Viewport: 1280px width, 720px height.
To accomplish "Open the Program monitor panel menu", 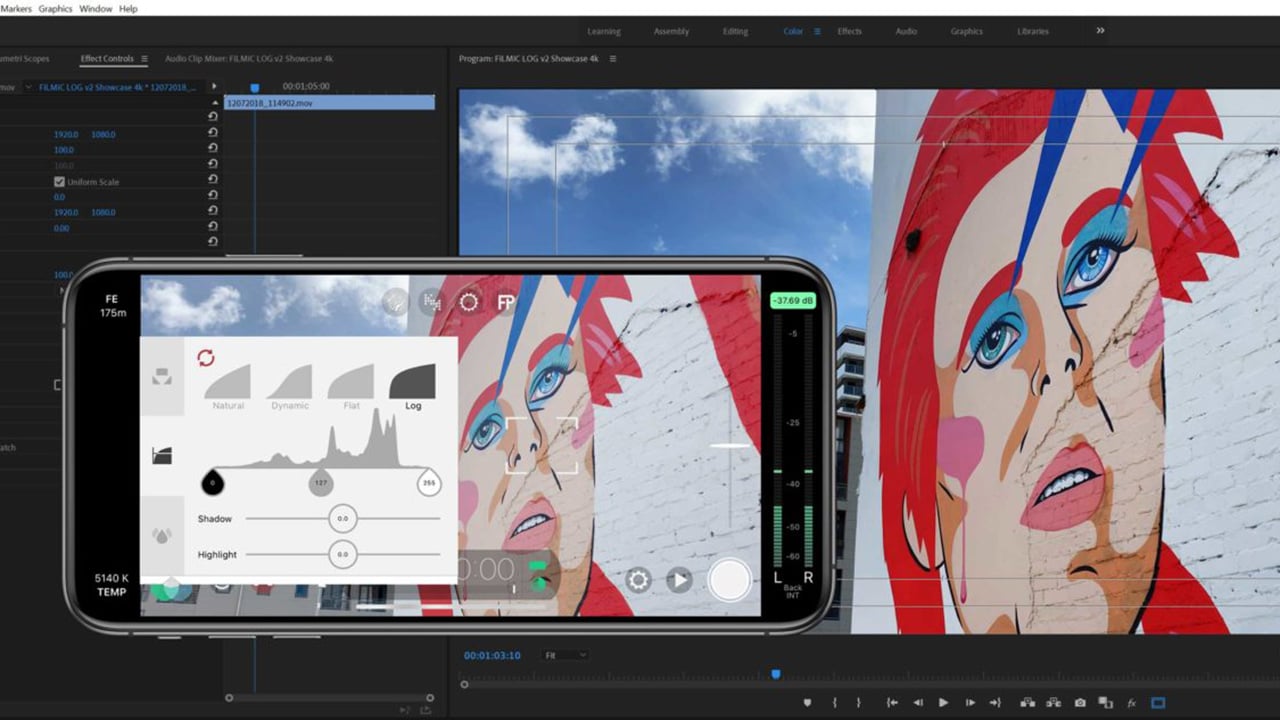I will [x=613, y=59].
